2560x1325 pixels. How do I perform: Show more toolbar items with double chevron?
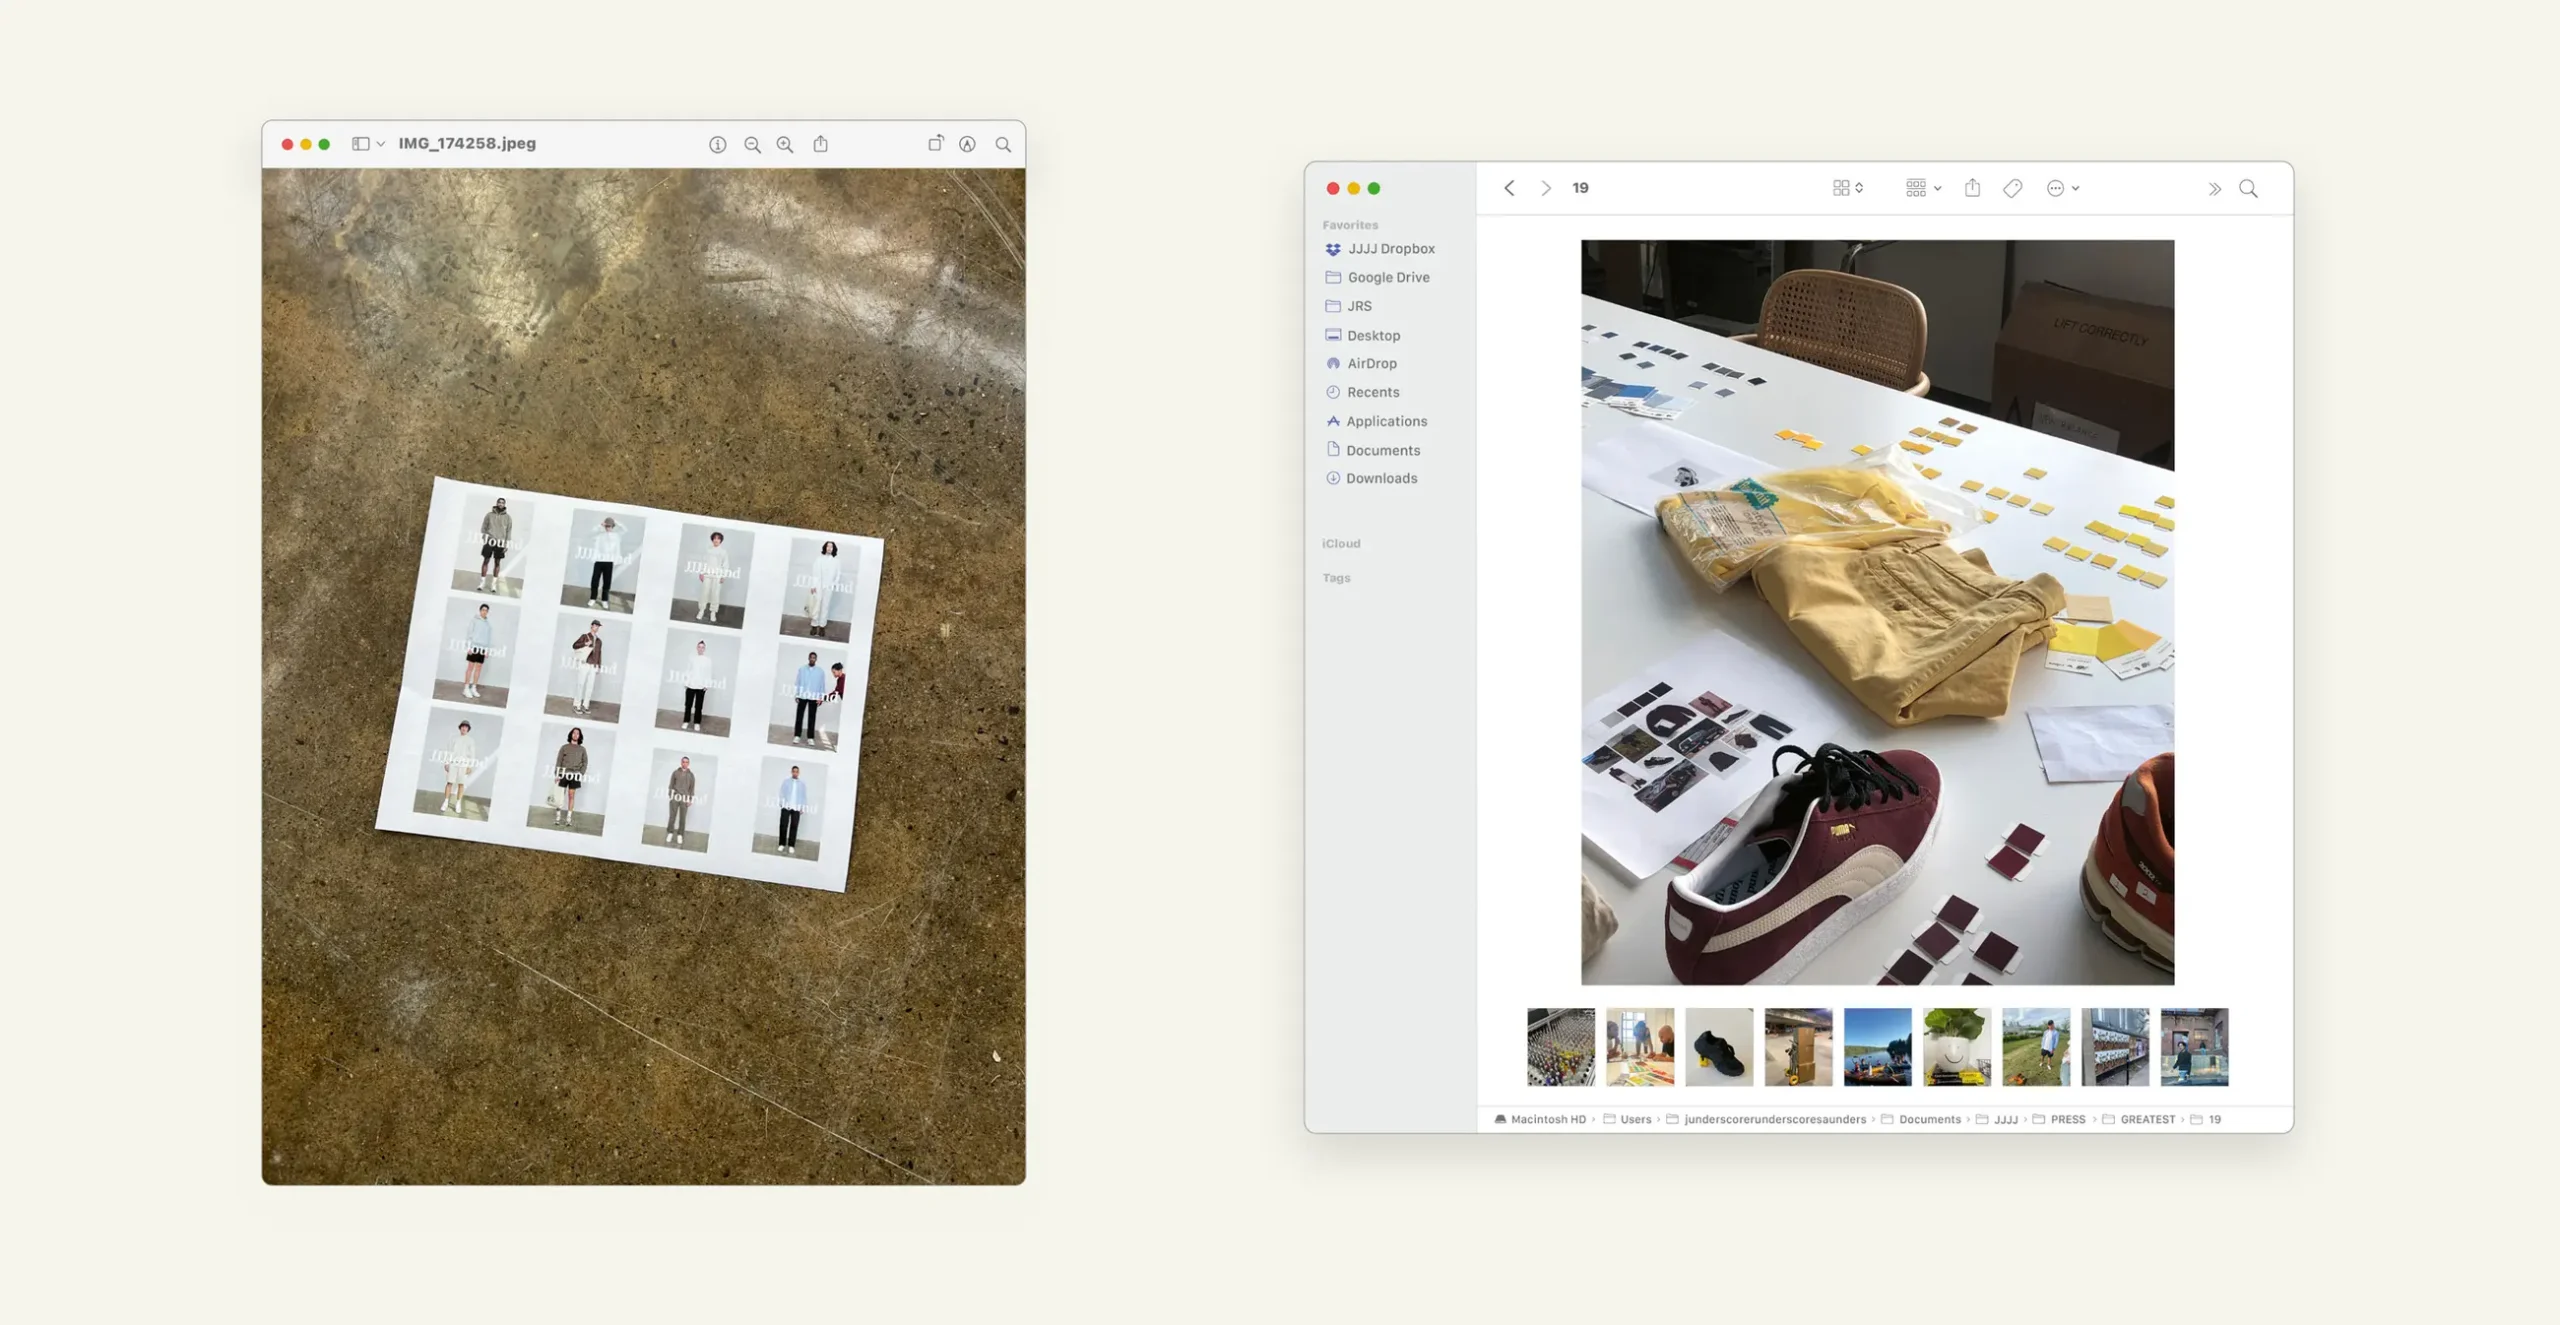coord(2214,188)
